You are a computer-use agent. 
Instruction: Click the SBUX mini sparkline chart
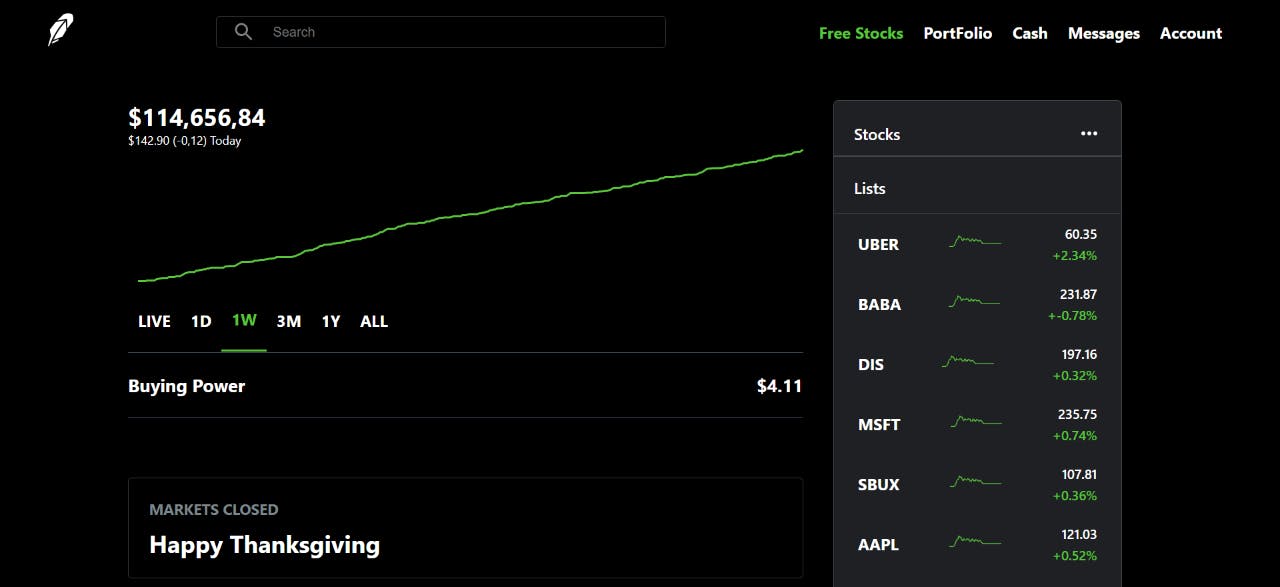click(975, 482)
